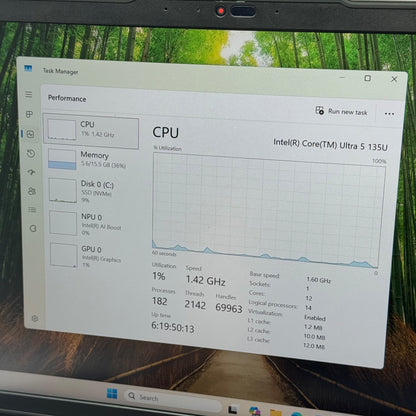Open the Windows Start menu
Viewport: 416px width, 416px height.
(x=112, y=394)
